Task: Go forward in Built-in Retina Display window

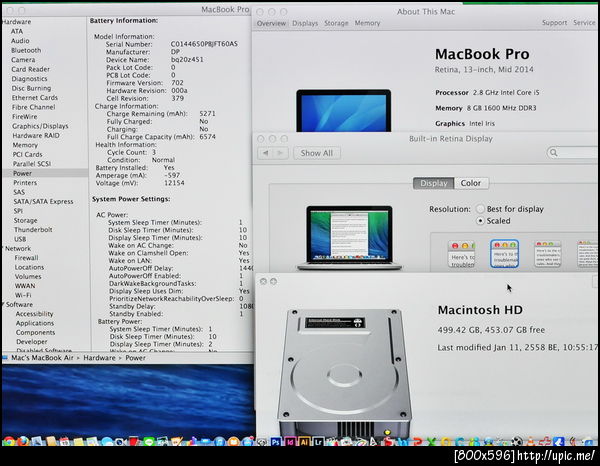Action: [x=280, y=153]
